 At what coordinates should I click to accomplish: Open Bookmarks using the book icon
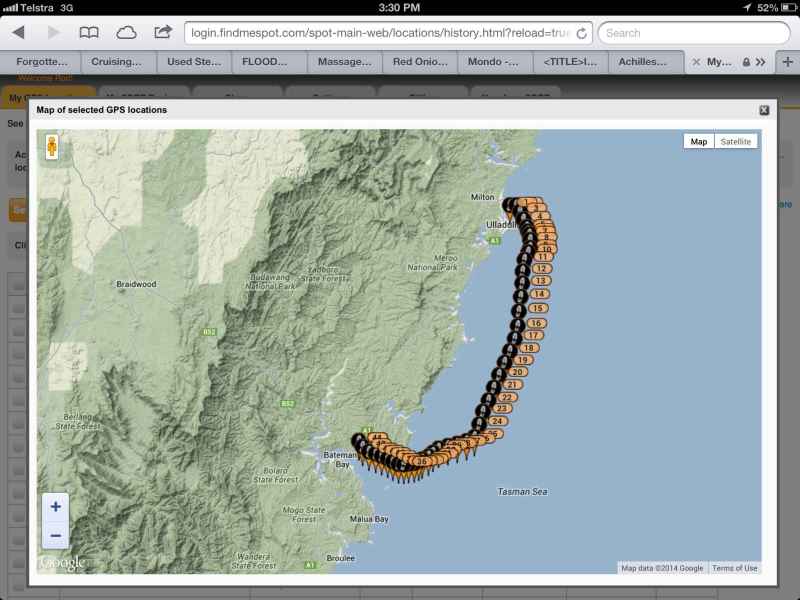(x=91, y=32)
